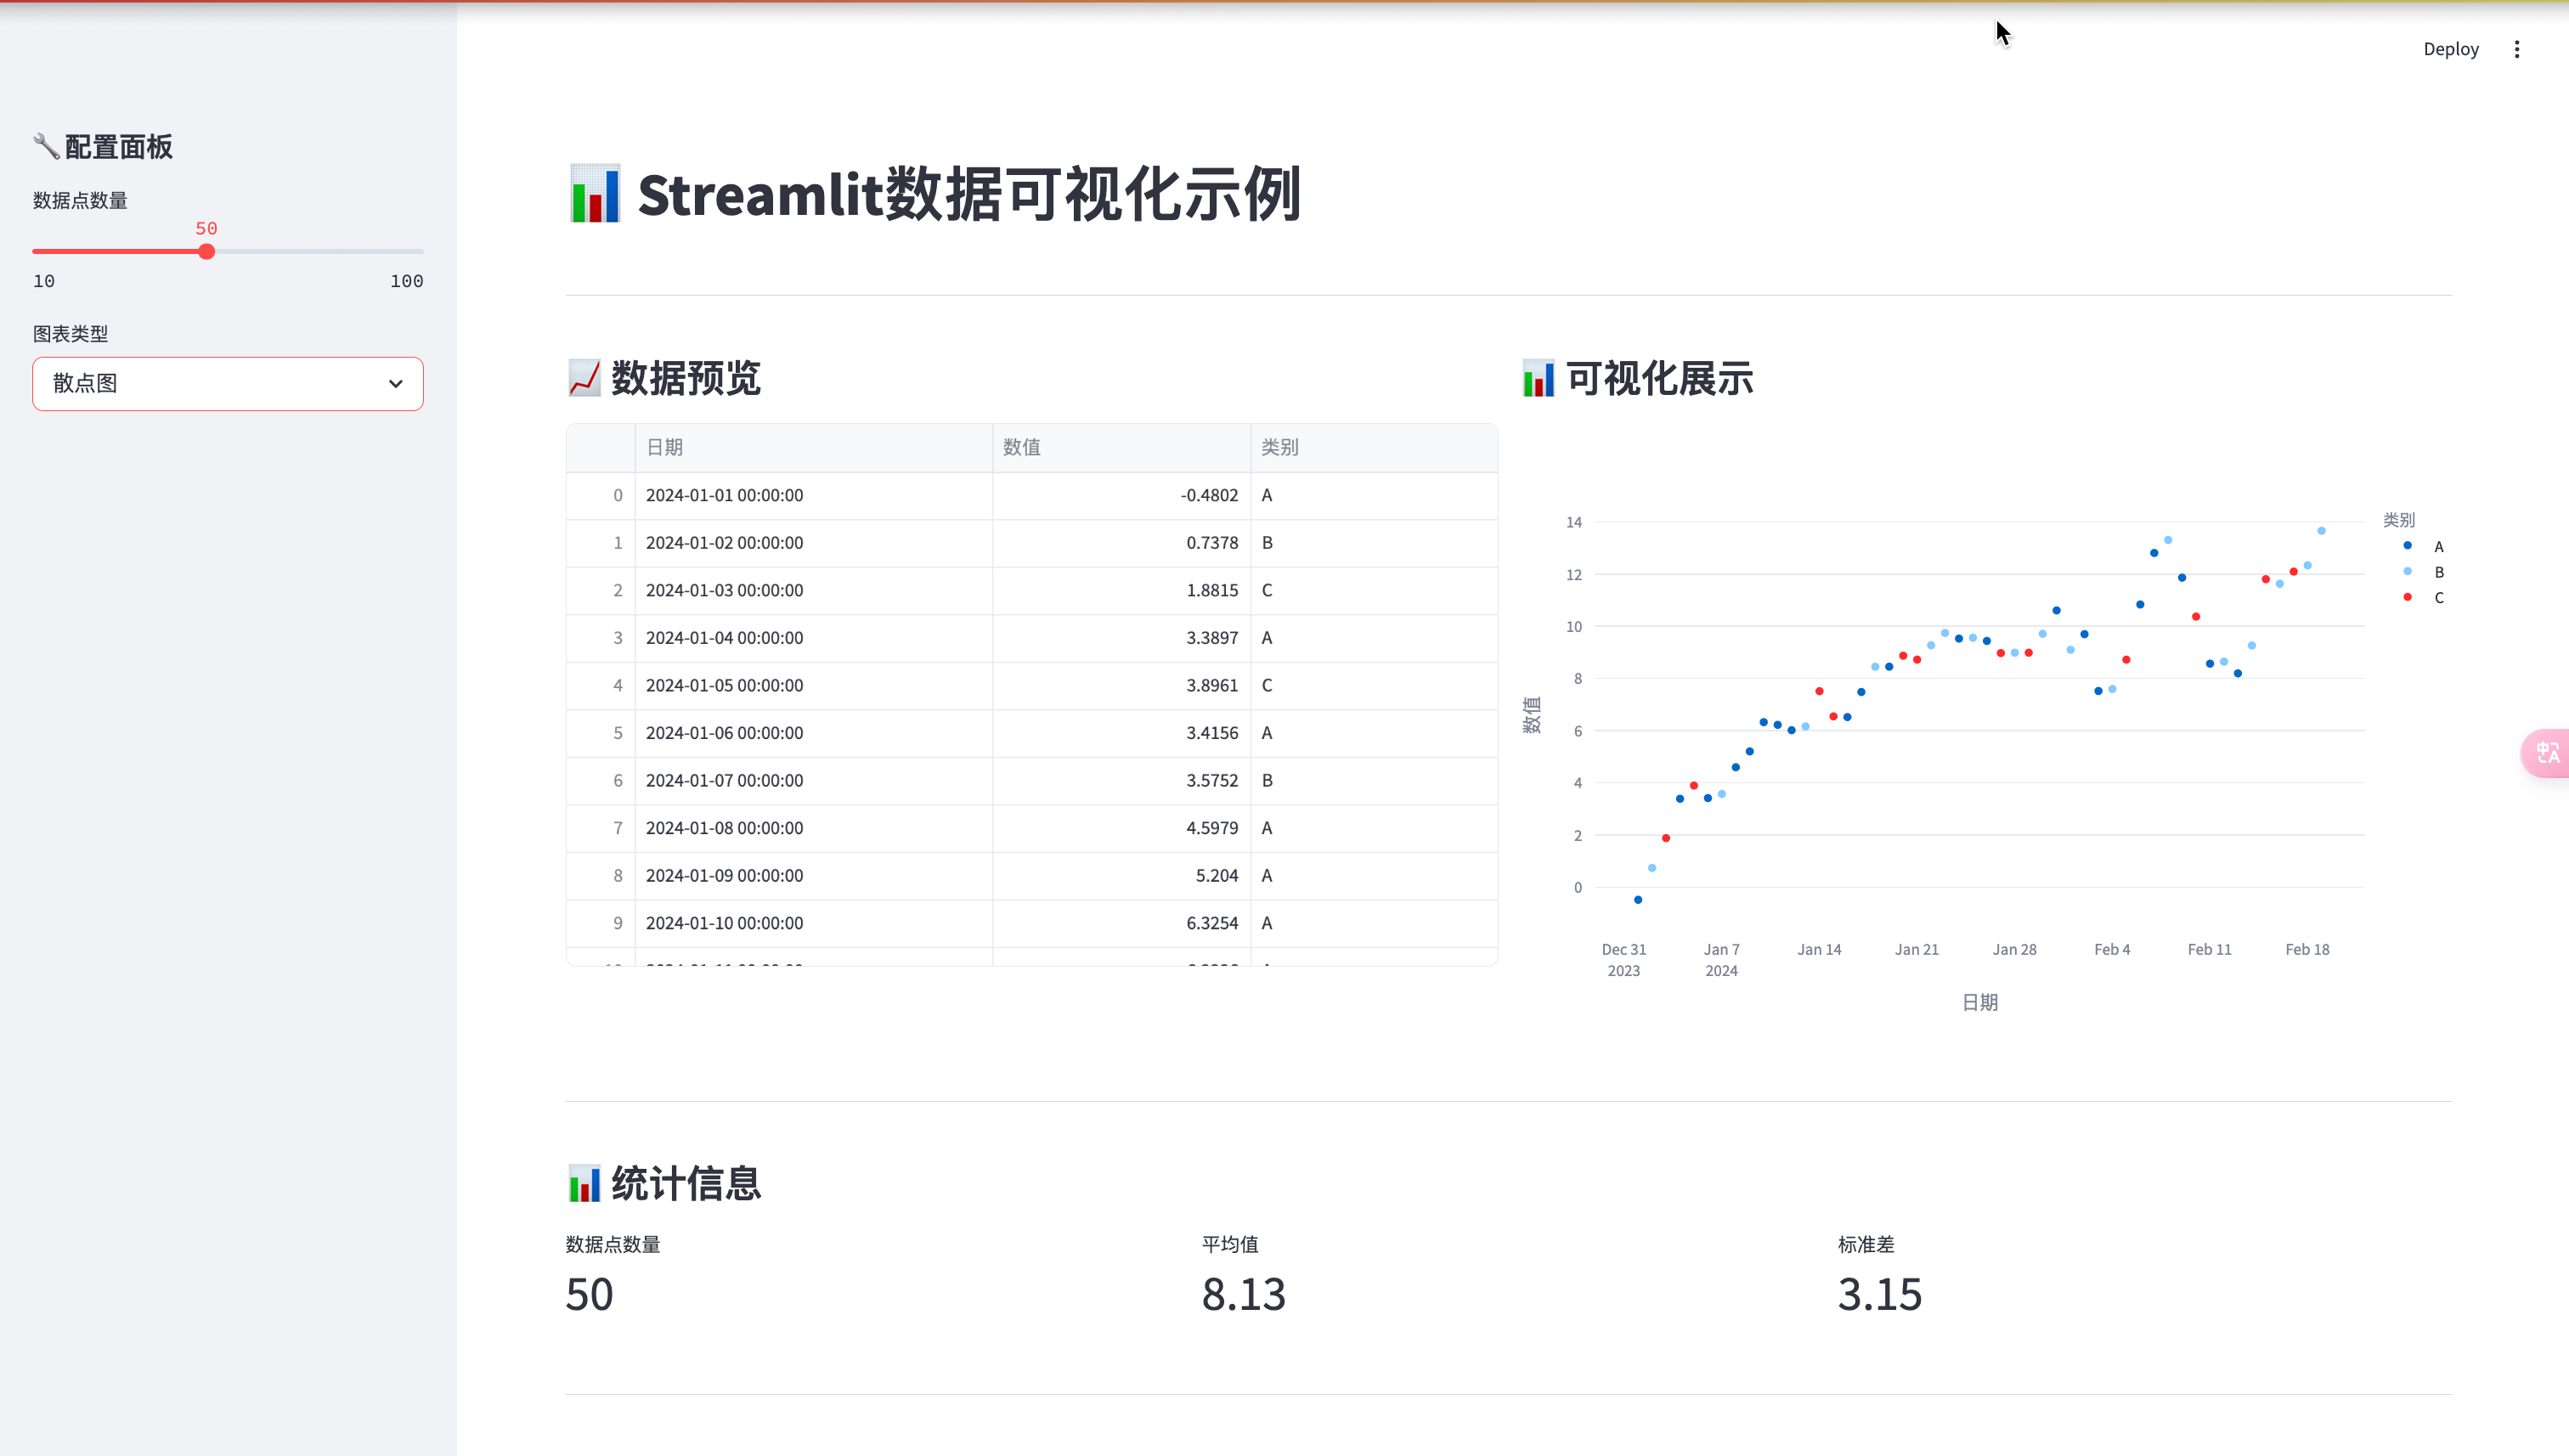
Task: Click the bar chart icon beside 统计信息
Action: click(x=584, y=1183)
